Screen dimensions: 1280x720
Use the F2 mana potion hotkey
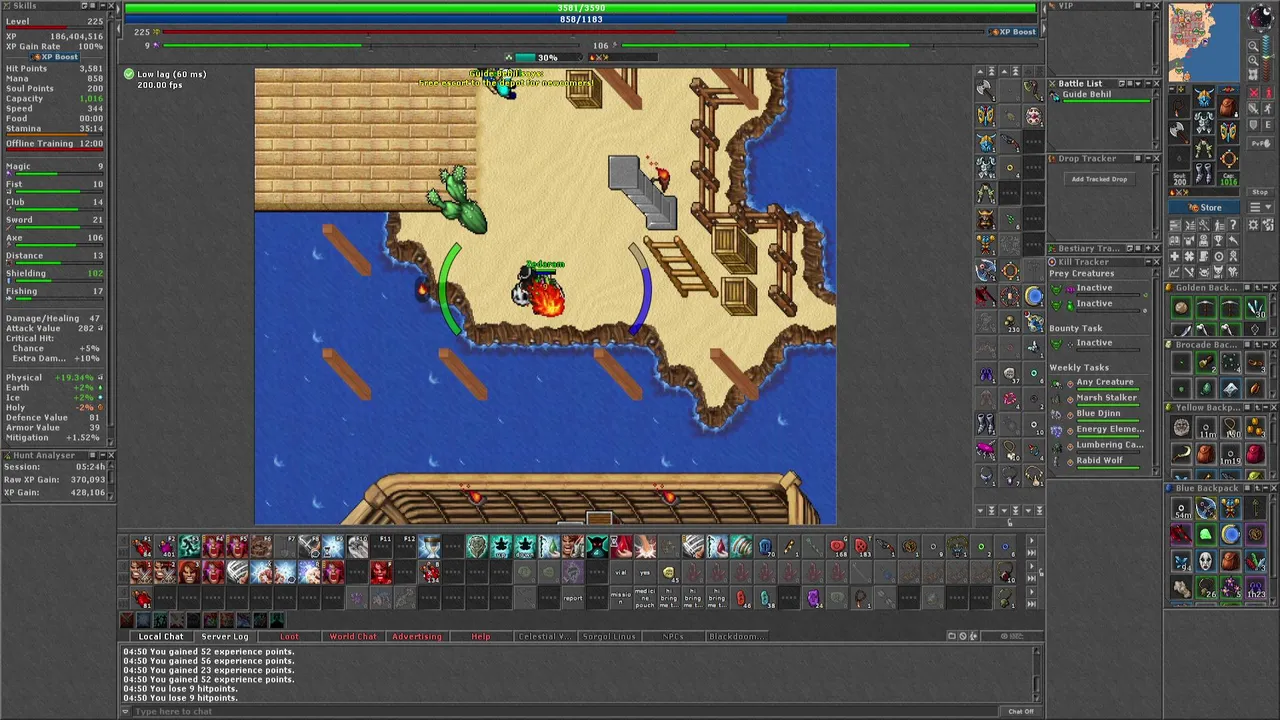(x=165, y=548)
